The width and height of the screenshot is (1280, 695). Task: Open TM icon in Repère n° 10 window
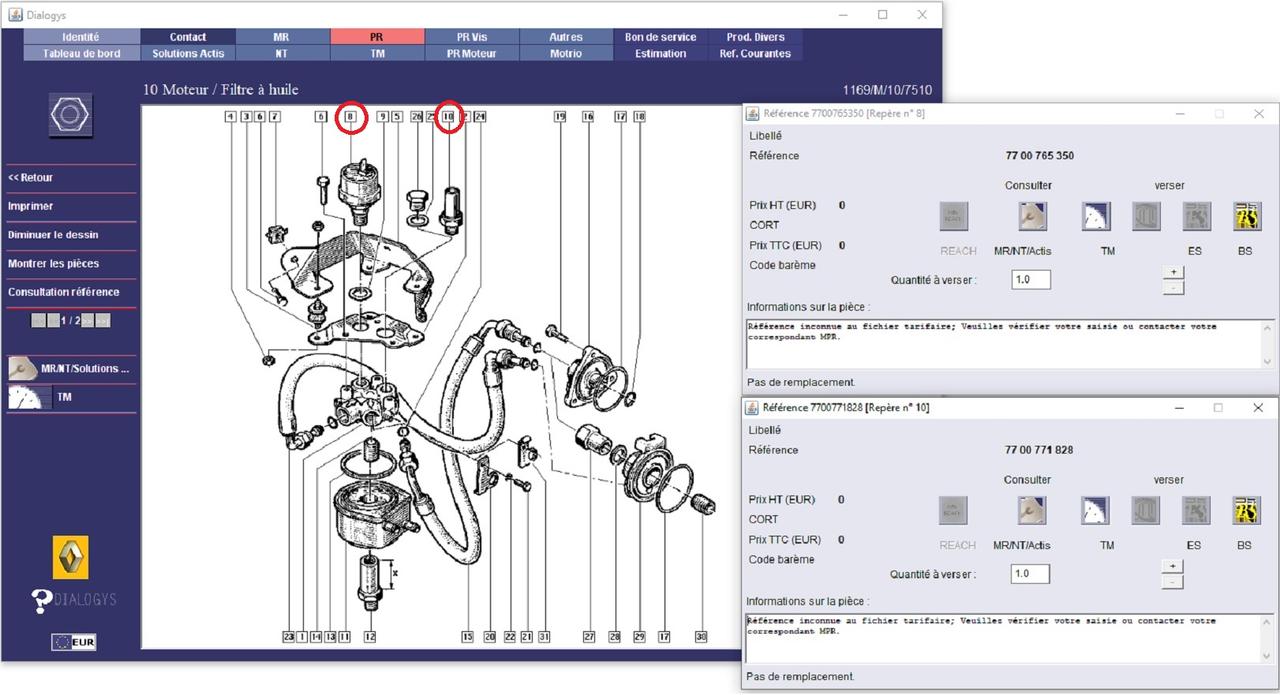click(x=1096, y=510)
